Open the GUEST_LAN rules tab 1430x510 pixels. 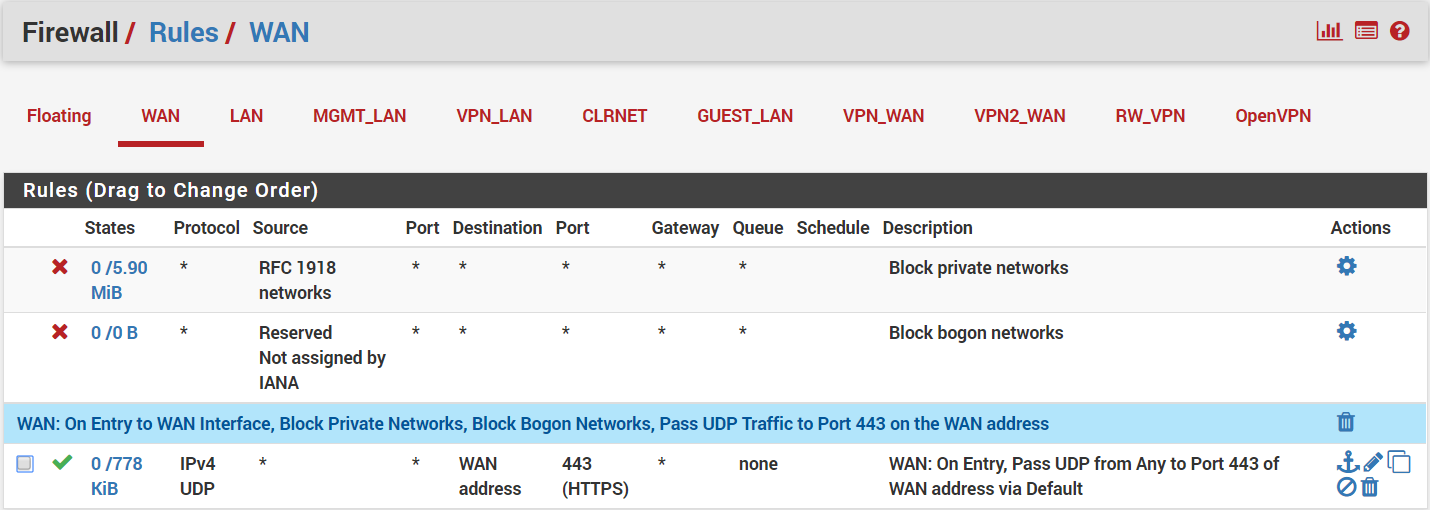coord(745,116)
